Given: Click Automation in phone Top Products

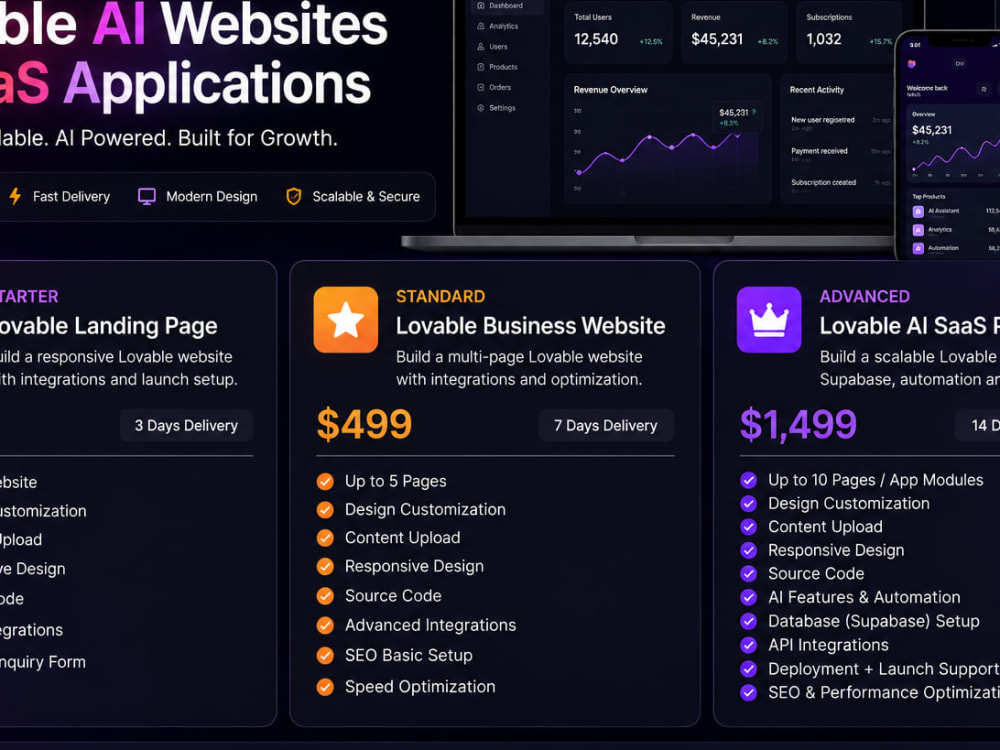Looking at the screenshot, I should 955,248.
